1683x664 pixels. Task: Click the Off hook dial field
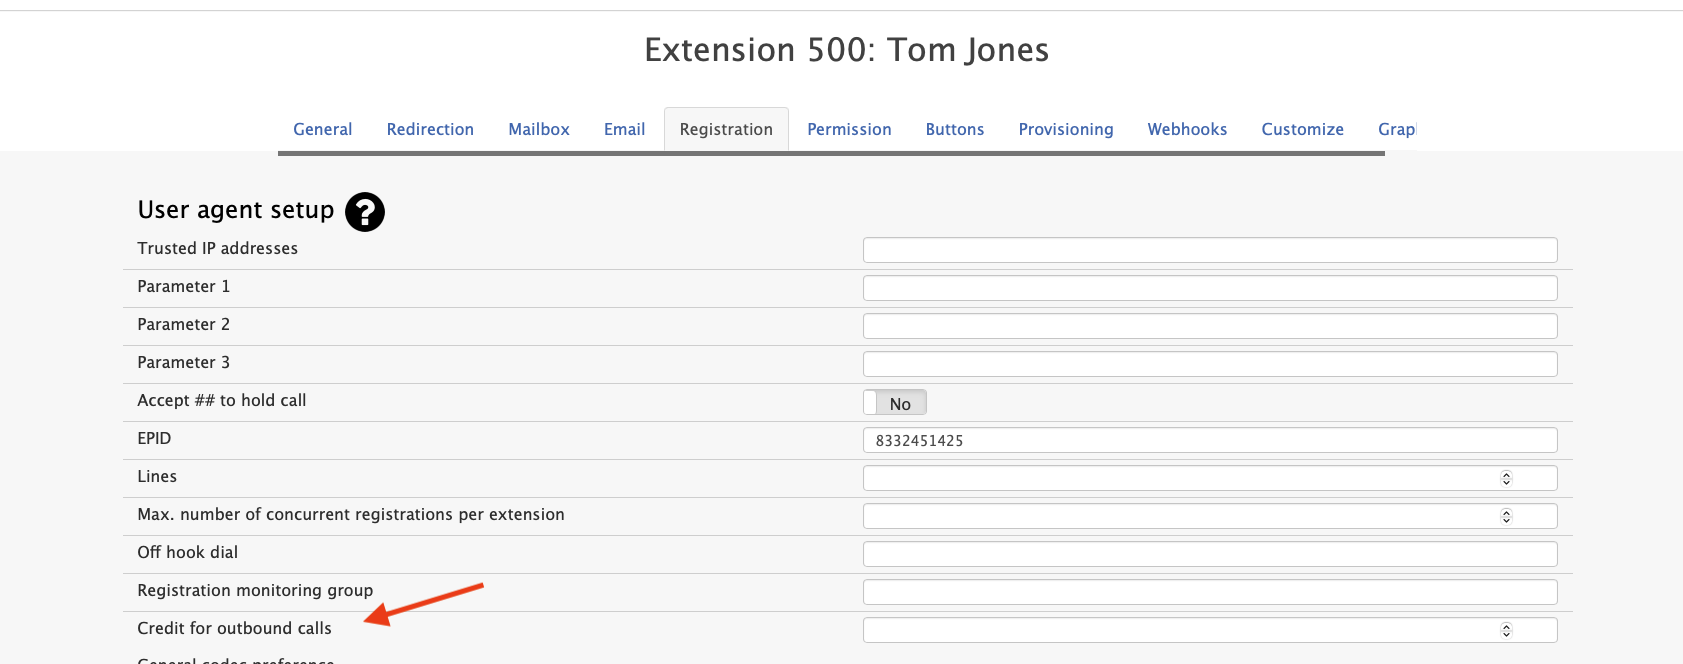click(x=1210, y=554)
